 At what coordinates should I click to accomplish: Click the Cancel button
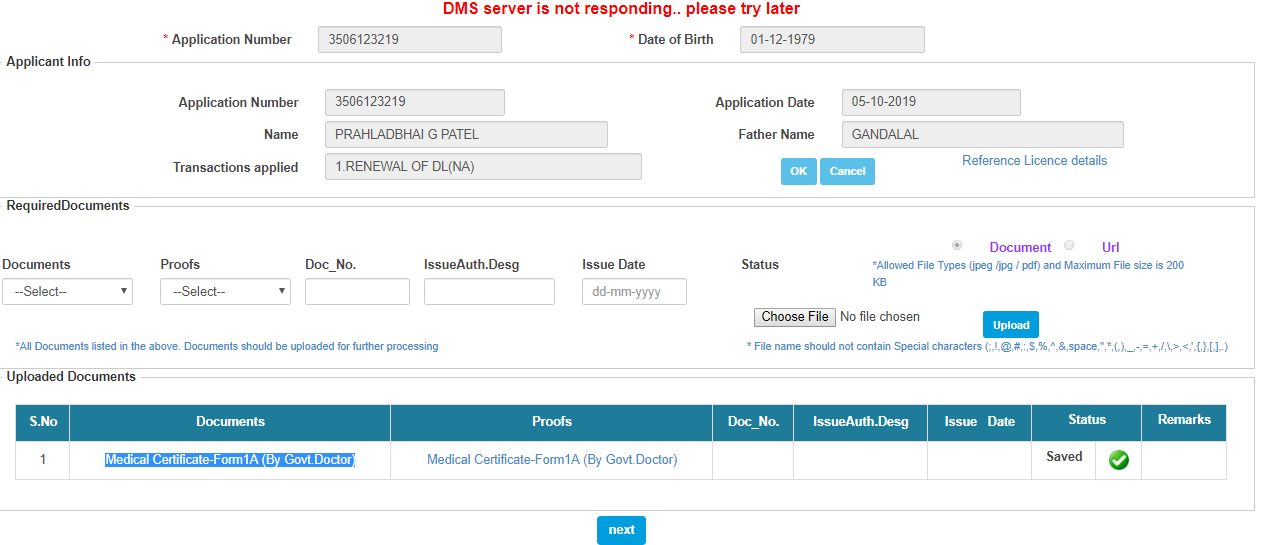point(847,171)
